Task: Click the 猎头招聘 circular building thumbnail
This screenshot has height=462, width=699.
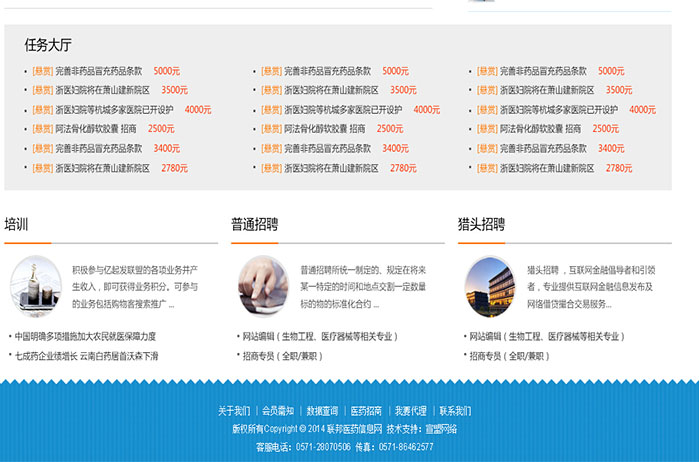Action: coord(489,287)
